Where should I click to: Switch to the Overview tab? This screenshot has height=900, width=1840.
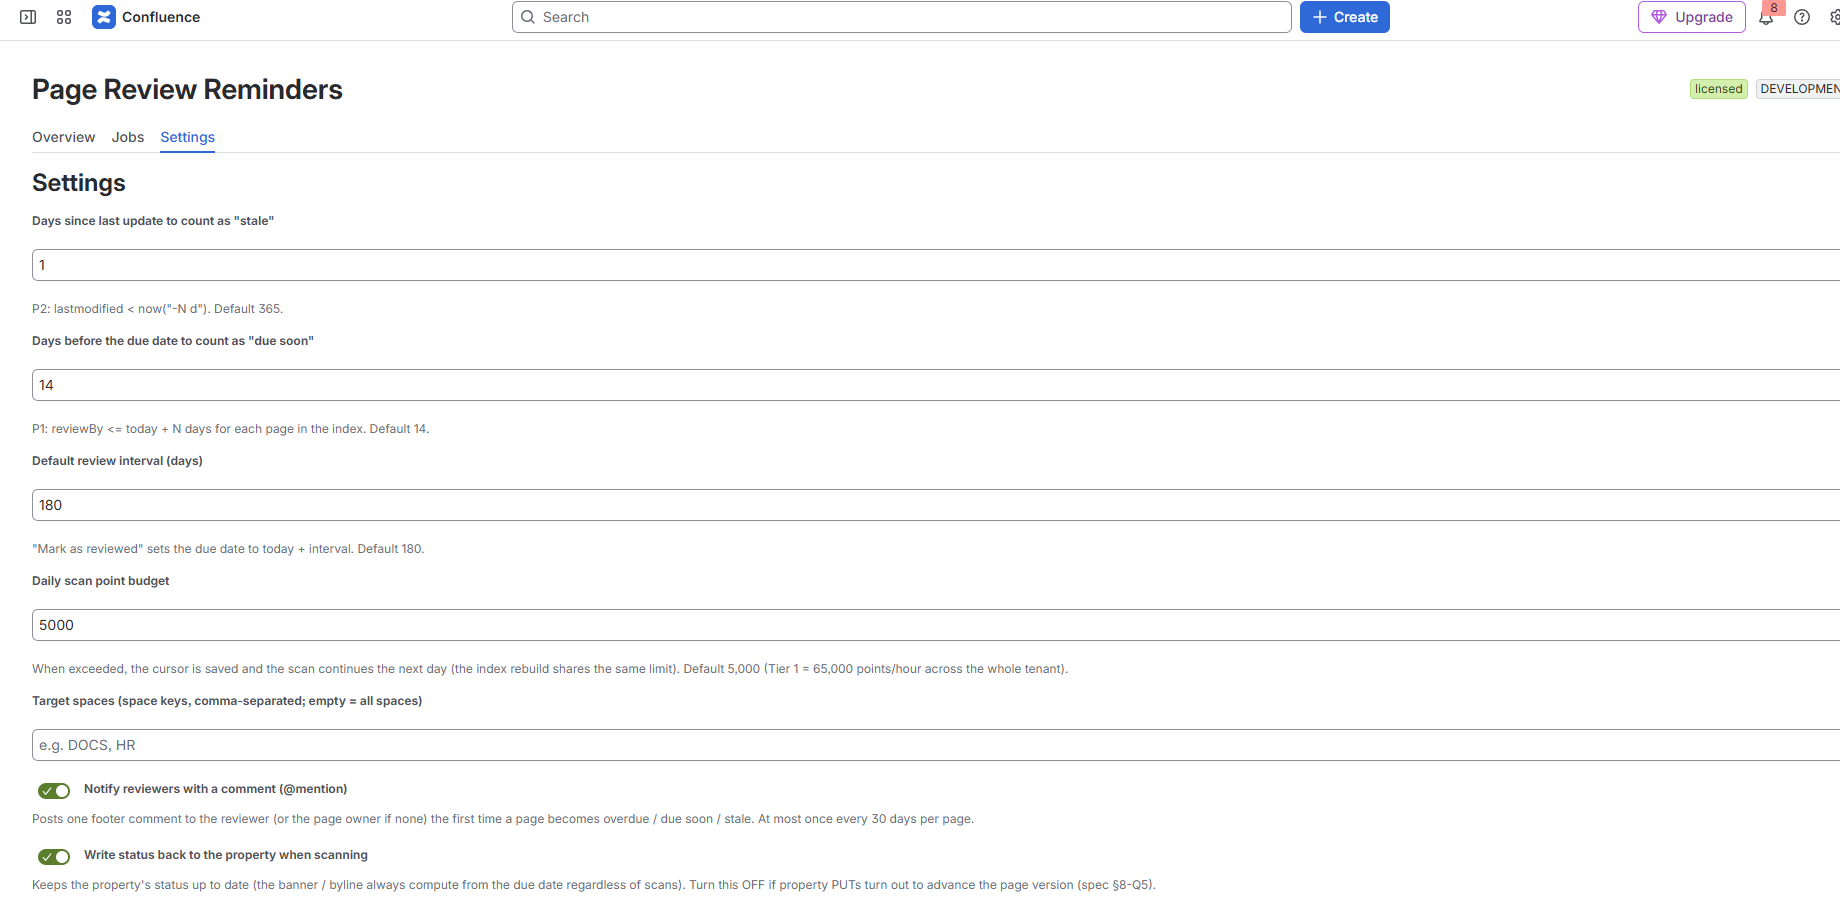pos(64,137)
